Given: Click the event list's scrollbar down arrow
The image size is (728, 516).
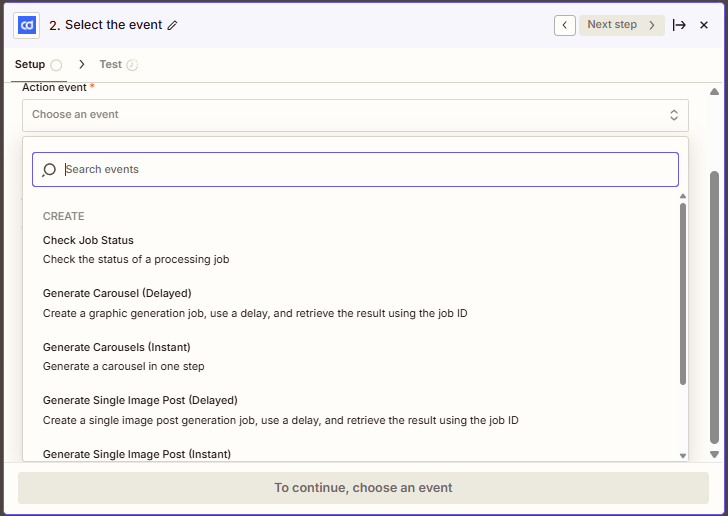Looking at the screenshot, I should point(683,455).
